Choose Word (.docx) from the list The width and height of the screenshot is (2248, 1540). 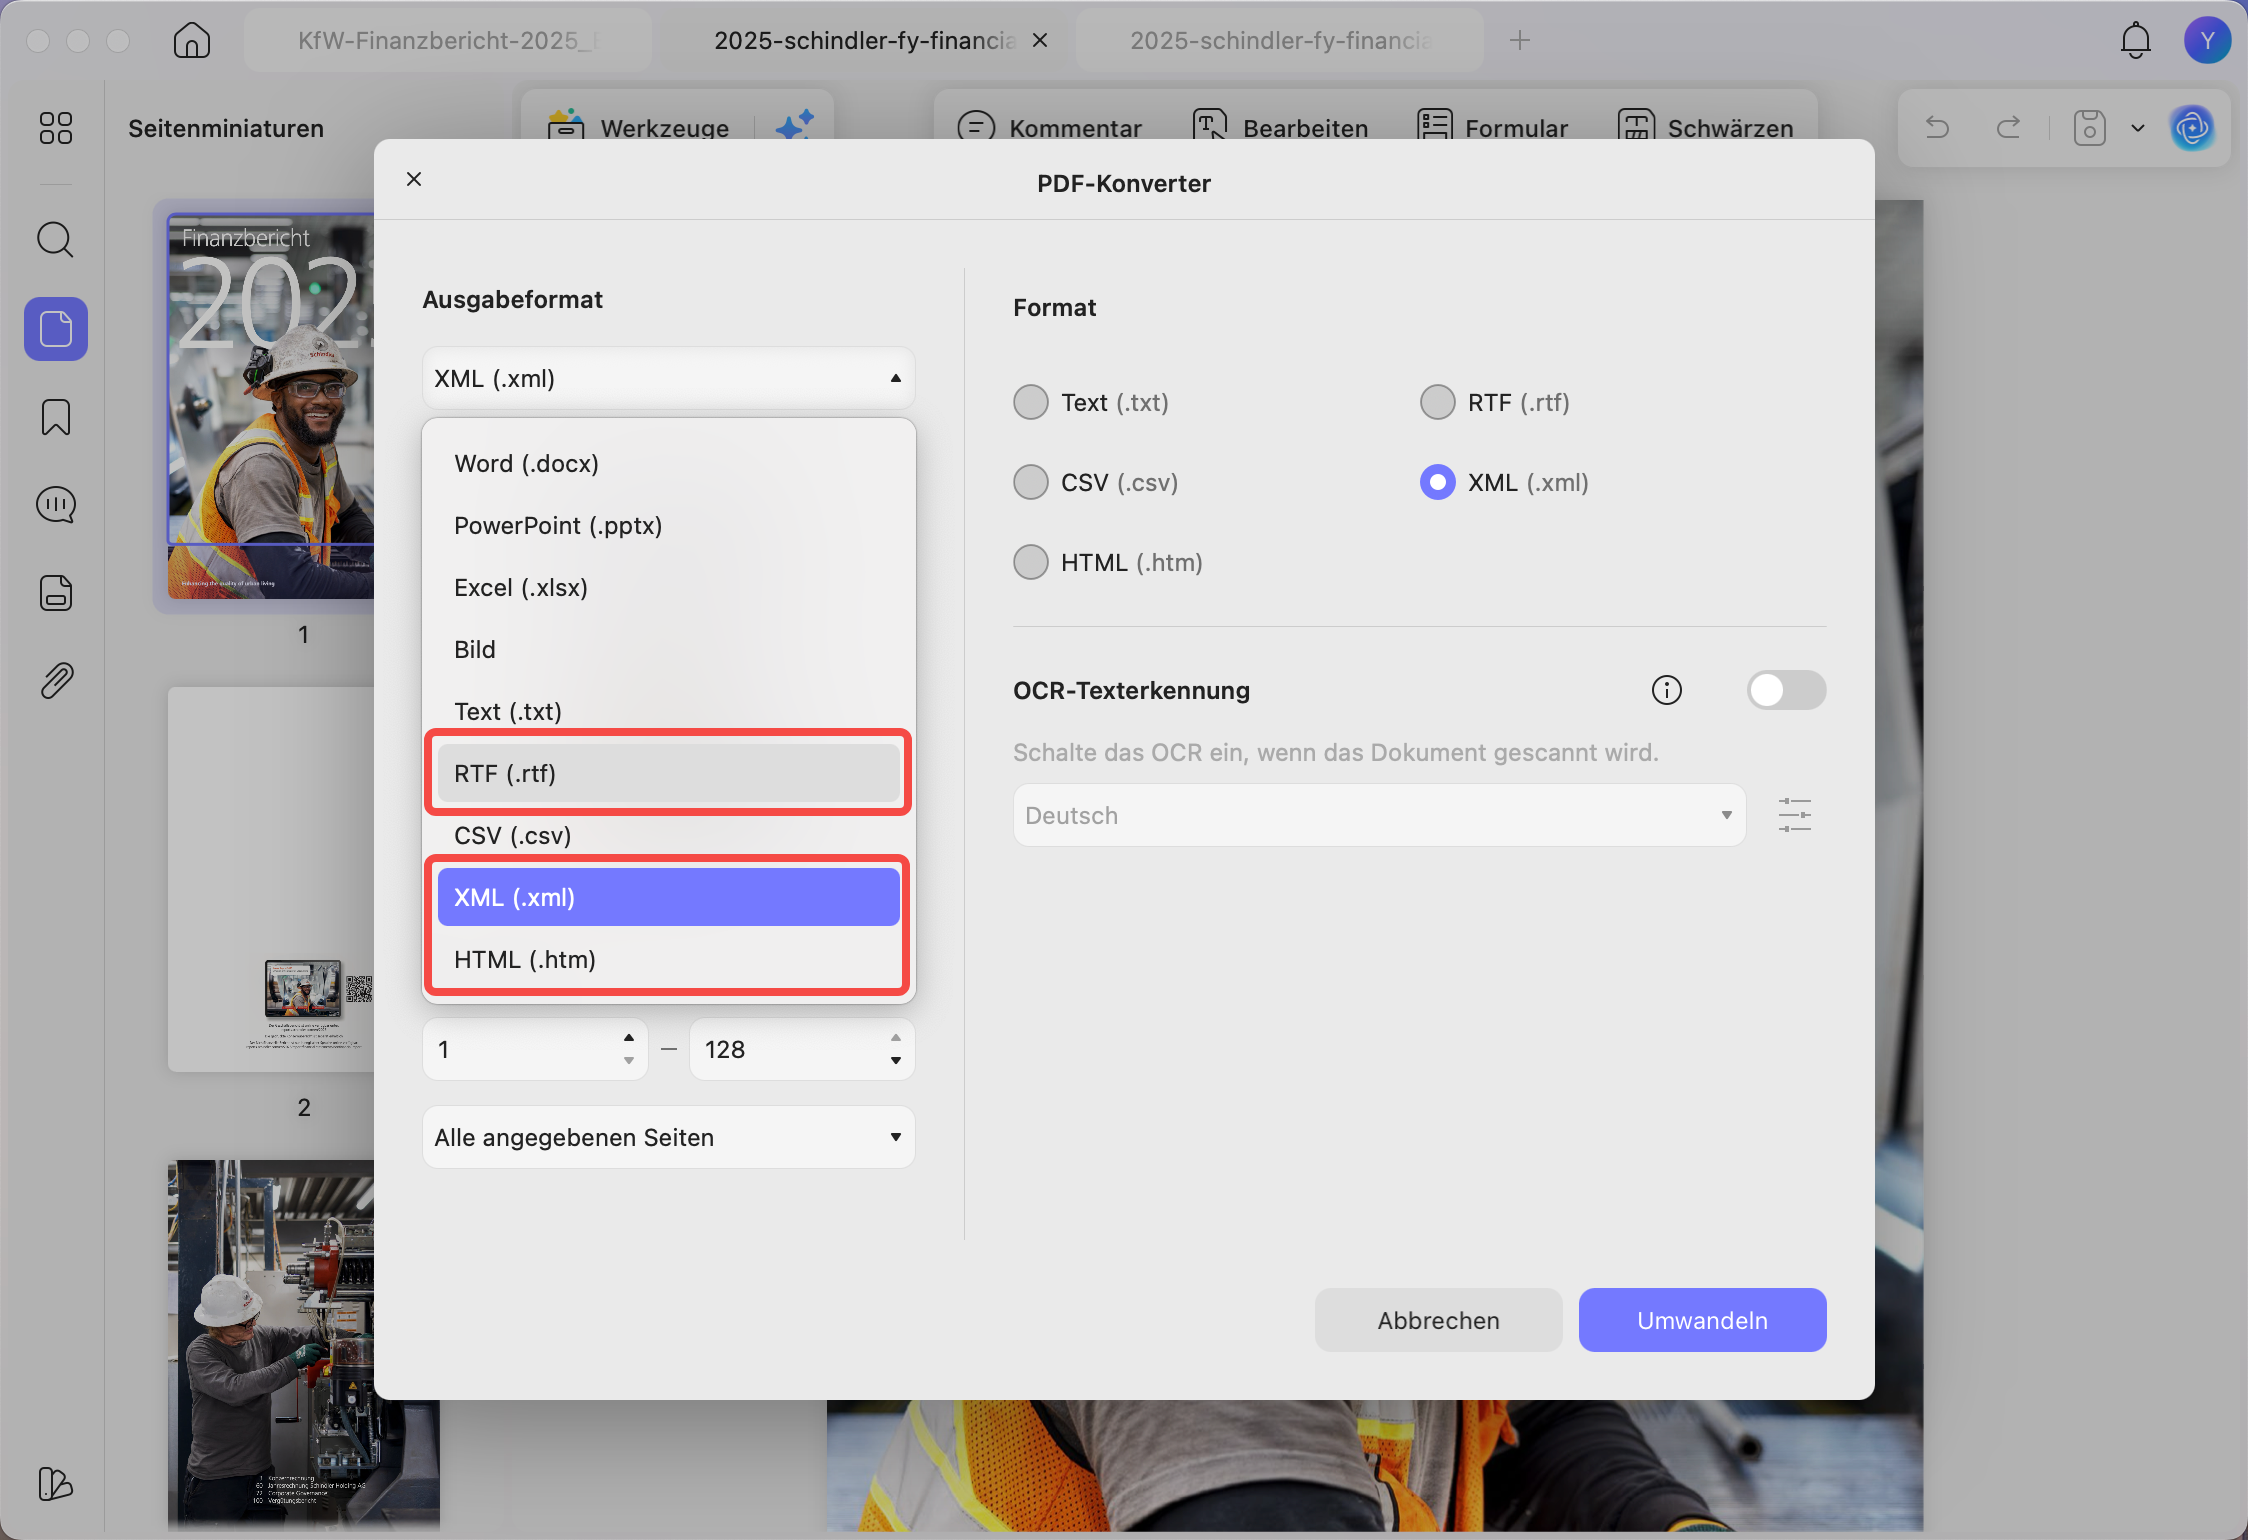pos(669,464)
